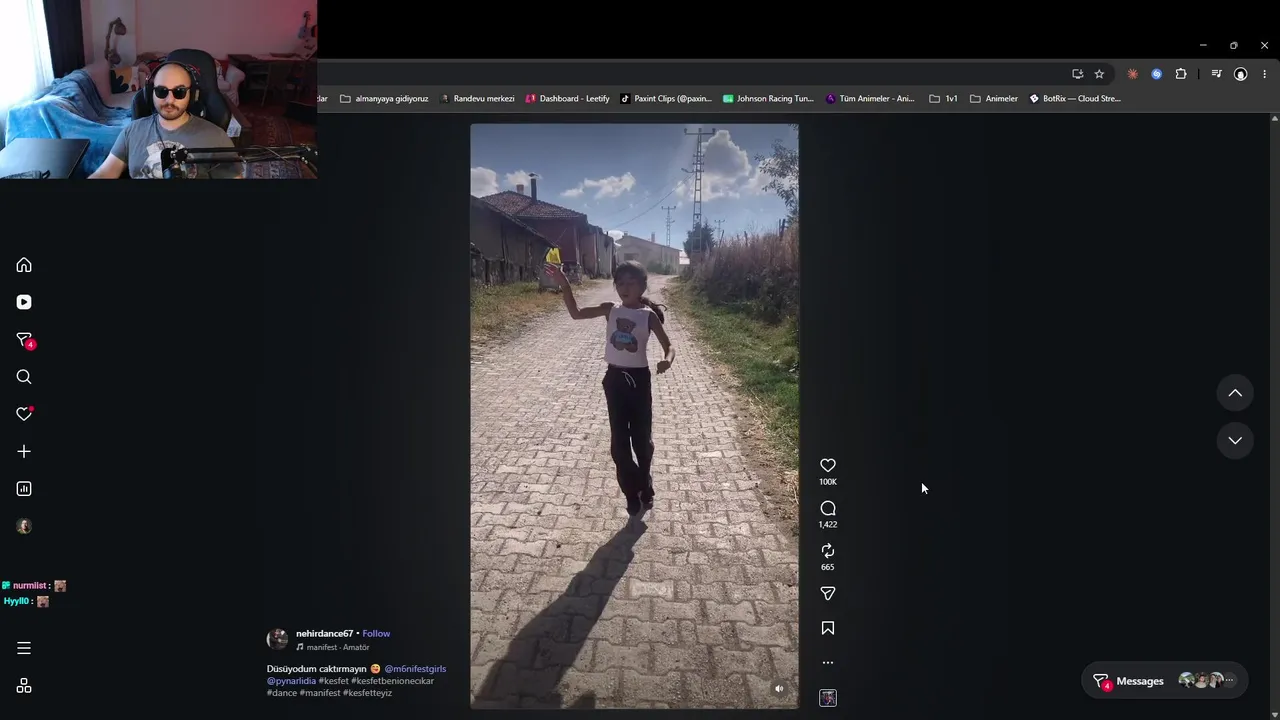1280x720 pixels.
Task: Open media controls icon in Chrome toolbar
Action: tap(1216, 74)
